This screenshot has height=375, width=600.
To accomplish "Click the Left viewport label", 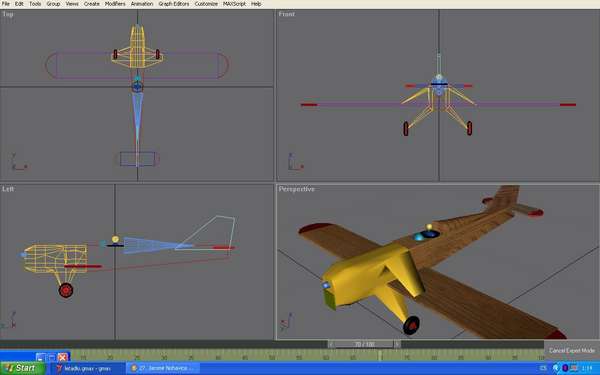I will click(x=8, y=189).
